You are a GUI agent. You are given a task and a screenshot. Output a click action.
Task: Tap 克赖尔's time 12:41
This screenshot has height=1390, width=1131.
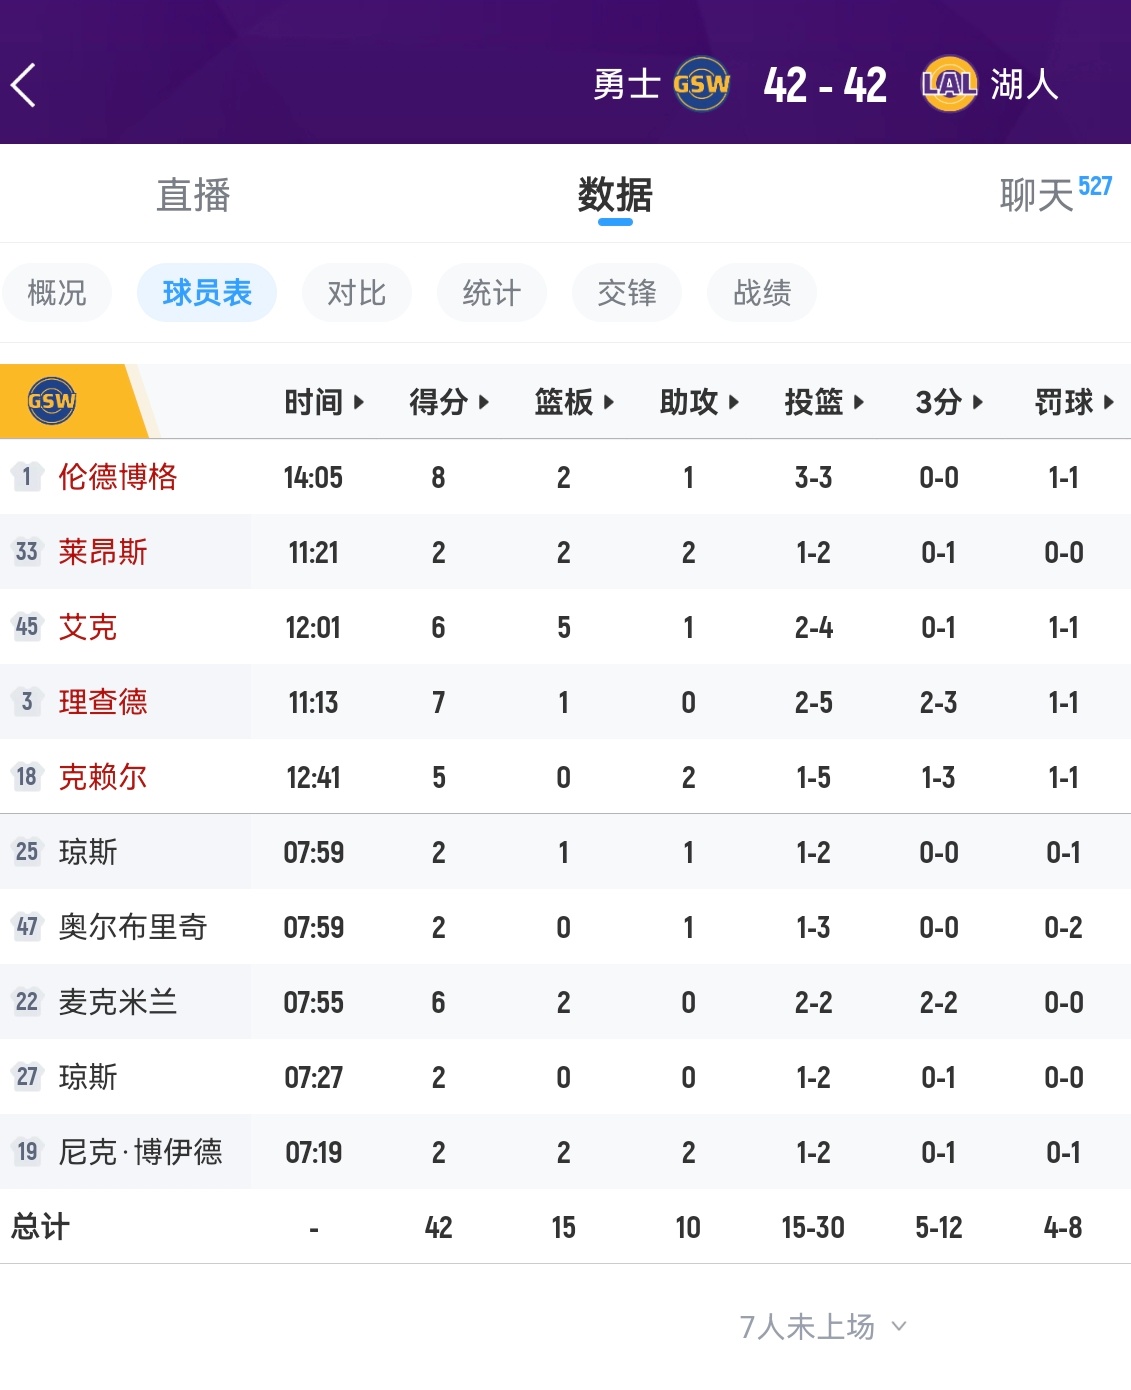pos(313,777)
